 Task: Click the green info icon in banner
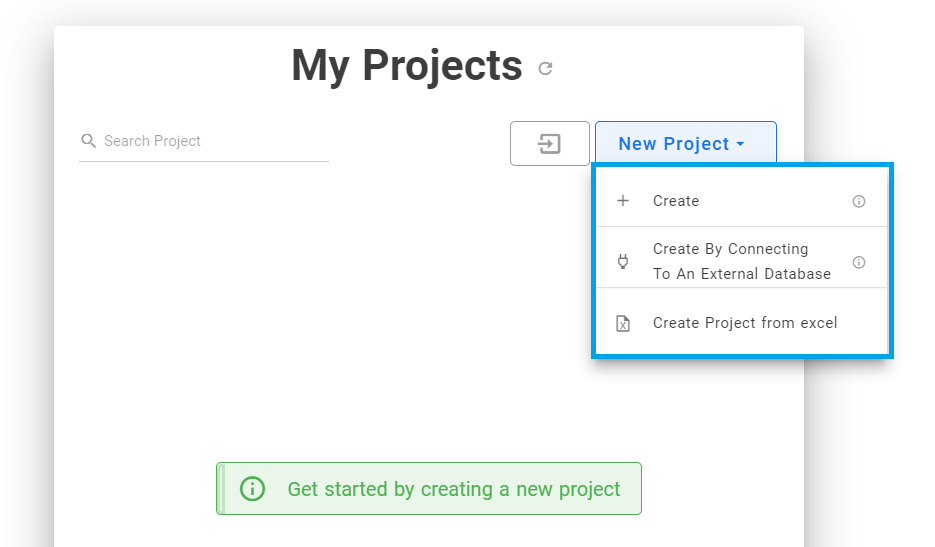(252, 489)
